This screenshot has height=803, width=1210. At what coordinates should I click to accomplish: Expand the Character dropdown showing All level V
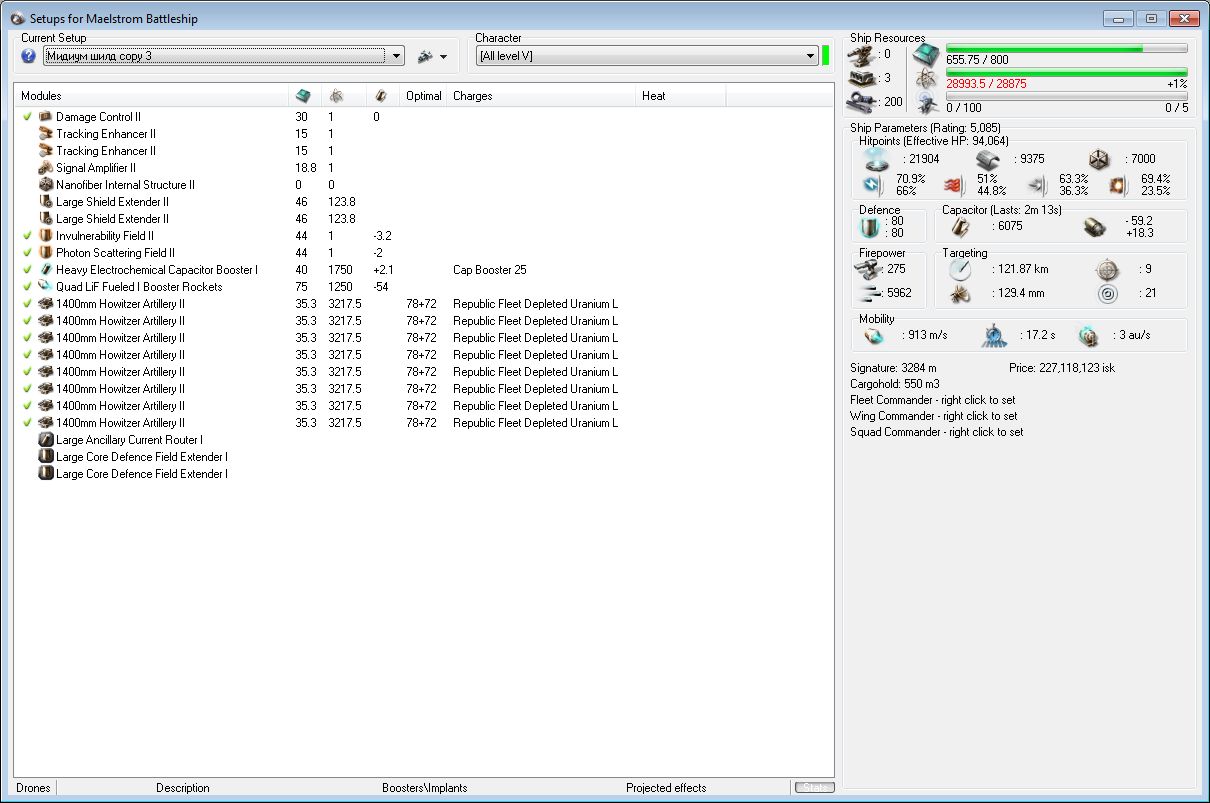tap(811, 56)
